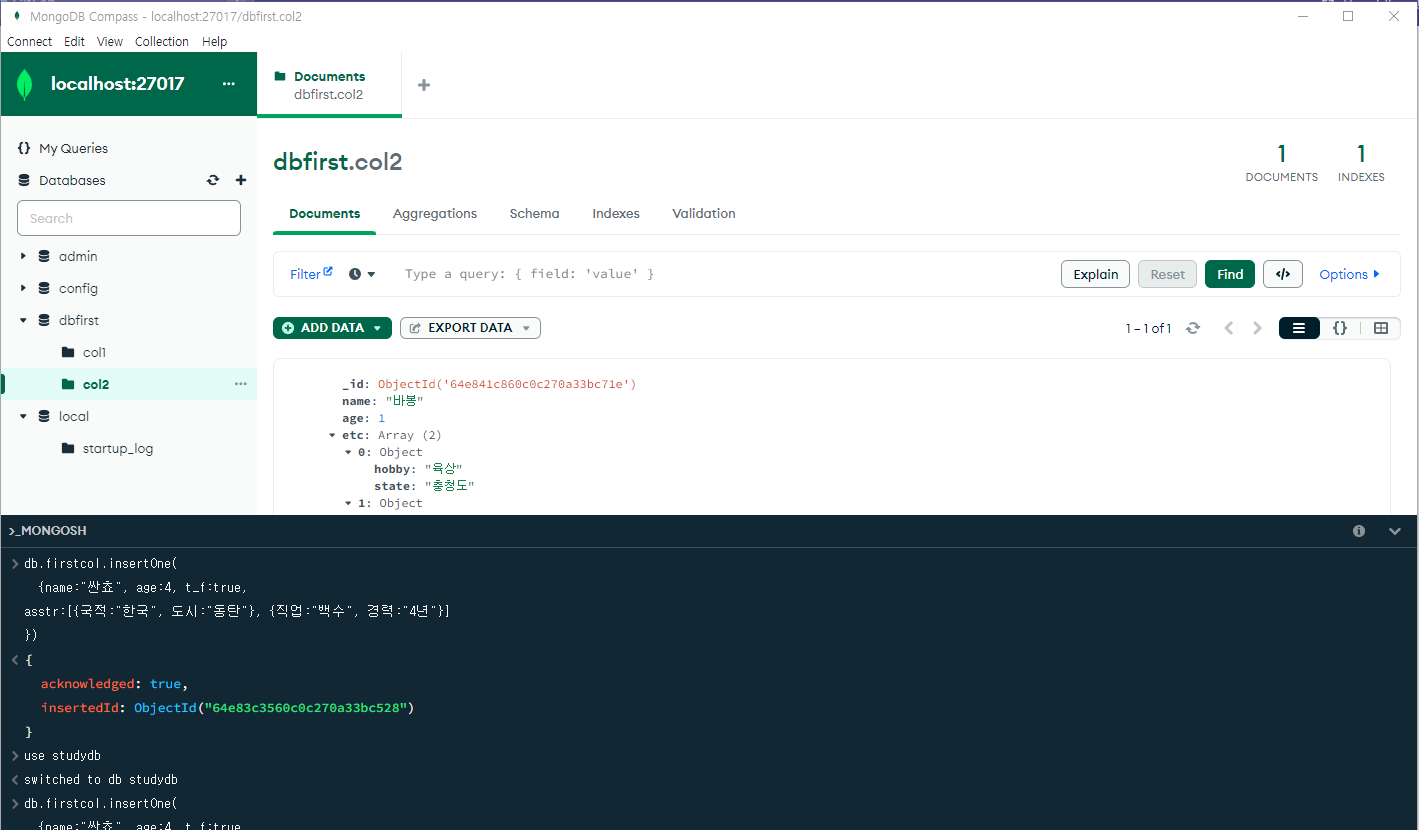The height and width of the screenshot is (830, 1419).
Task: Open the Help menu
Action: coord(215,41)
